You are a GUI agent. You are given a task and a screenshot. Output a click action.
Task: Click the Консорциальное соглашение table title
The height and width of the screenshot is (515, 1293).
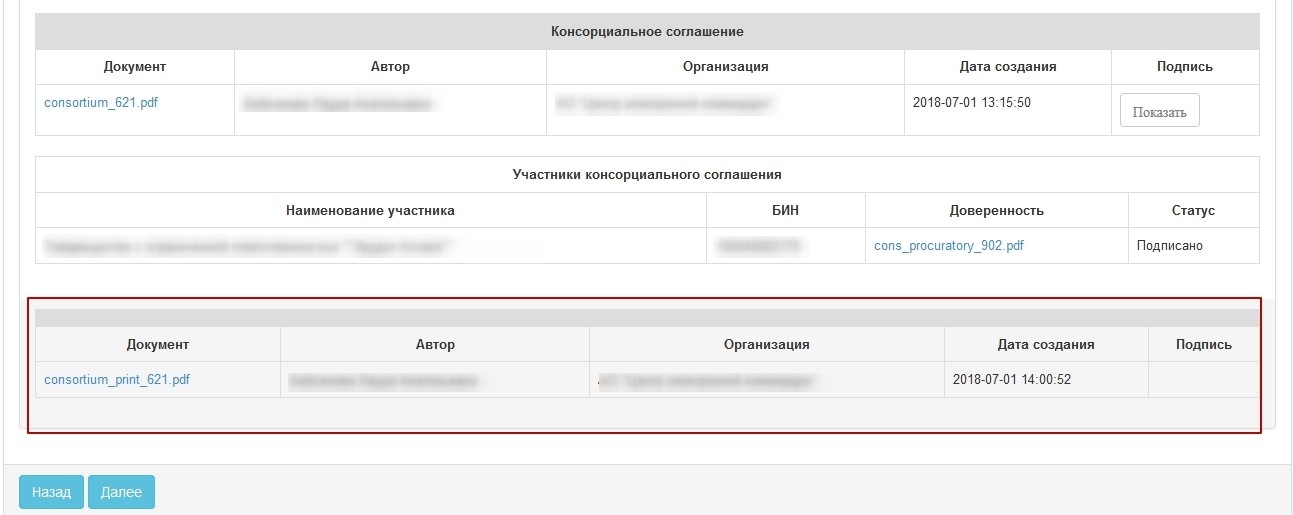[647, 32]
